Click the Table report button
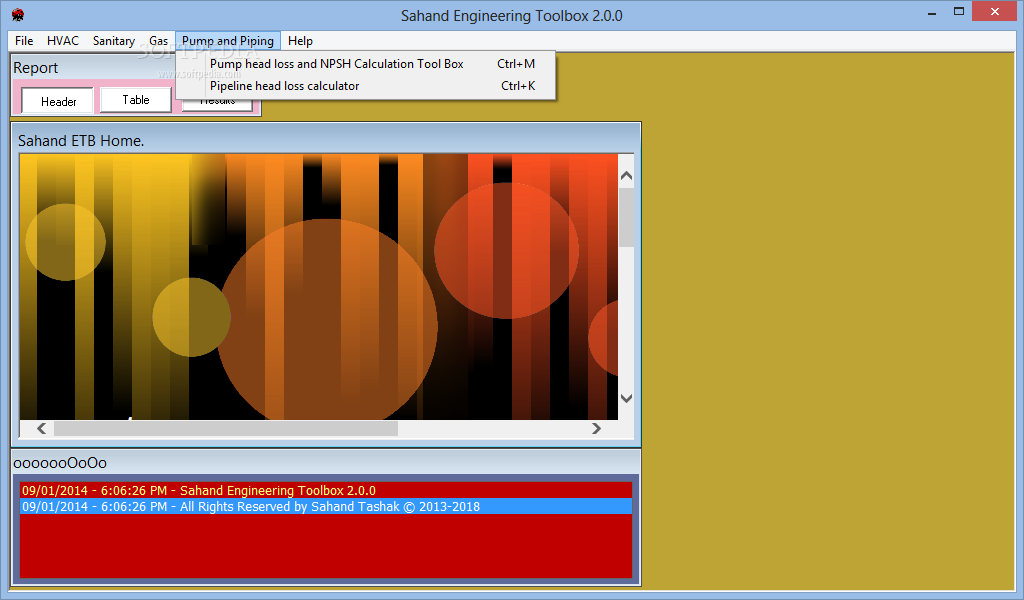This screenshot has height=600, width=1024. pos(136,100)
